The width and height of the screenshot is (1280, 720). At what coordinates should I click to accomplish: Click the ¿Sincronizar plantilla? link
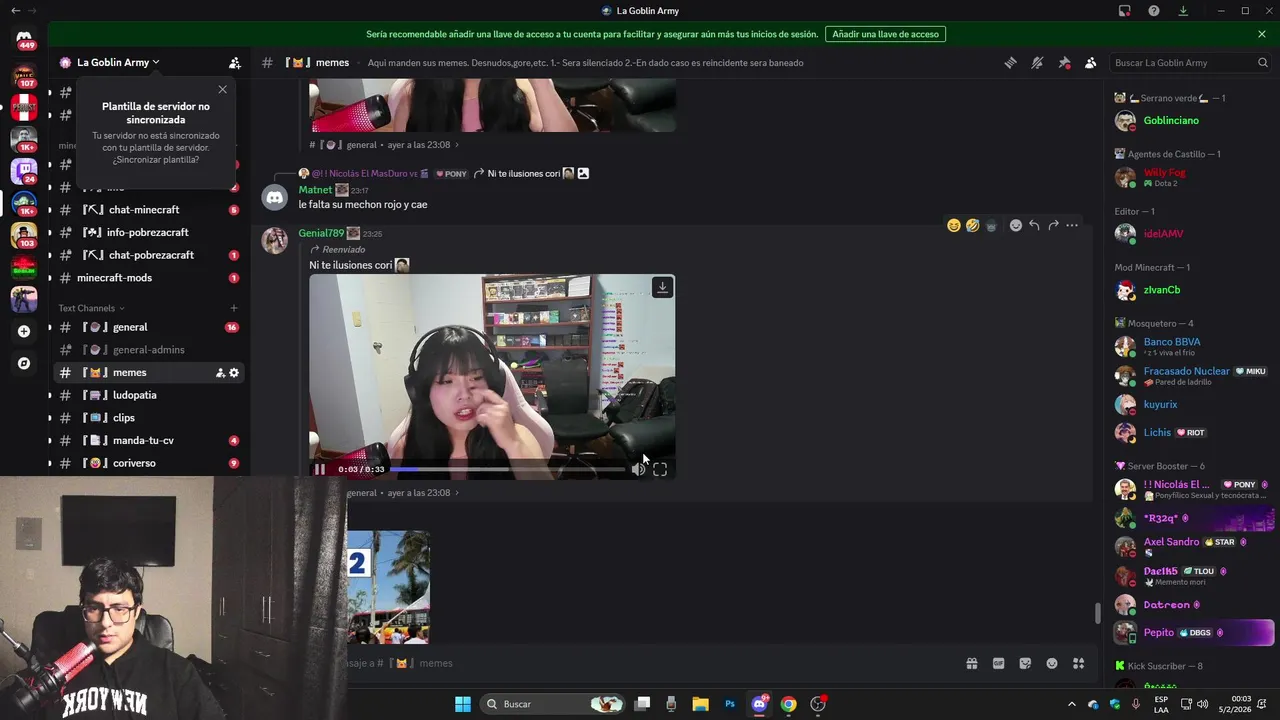(x=155, y=159)
